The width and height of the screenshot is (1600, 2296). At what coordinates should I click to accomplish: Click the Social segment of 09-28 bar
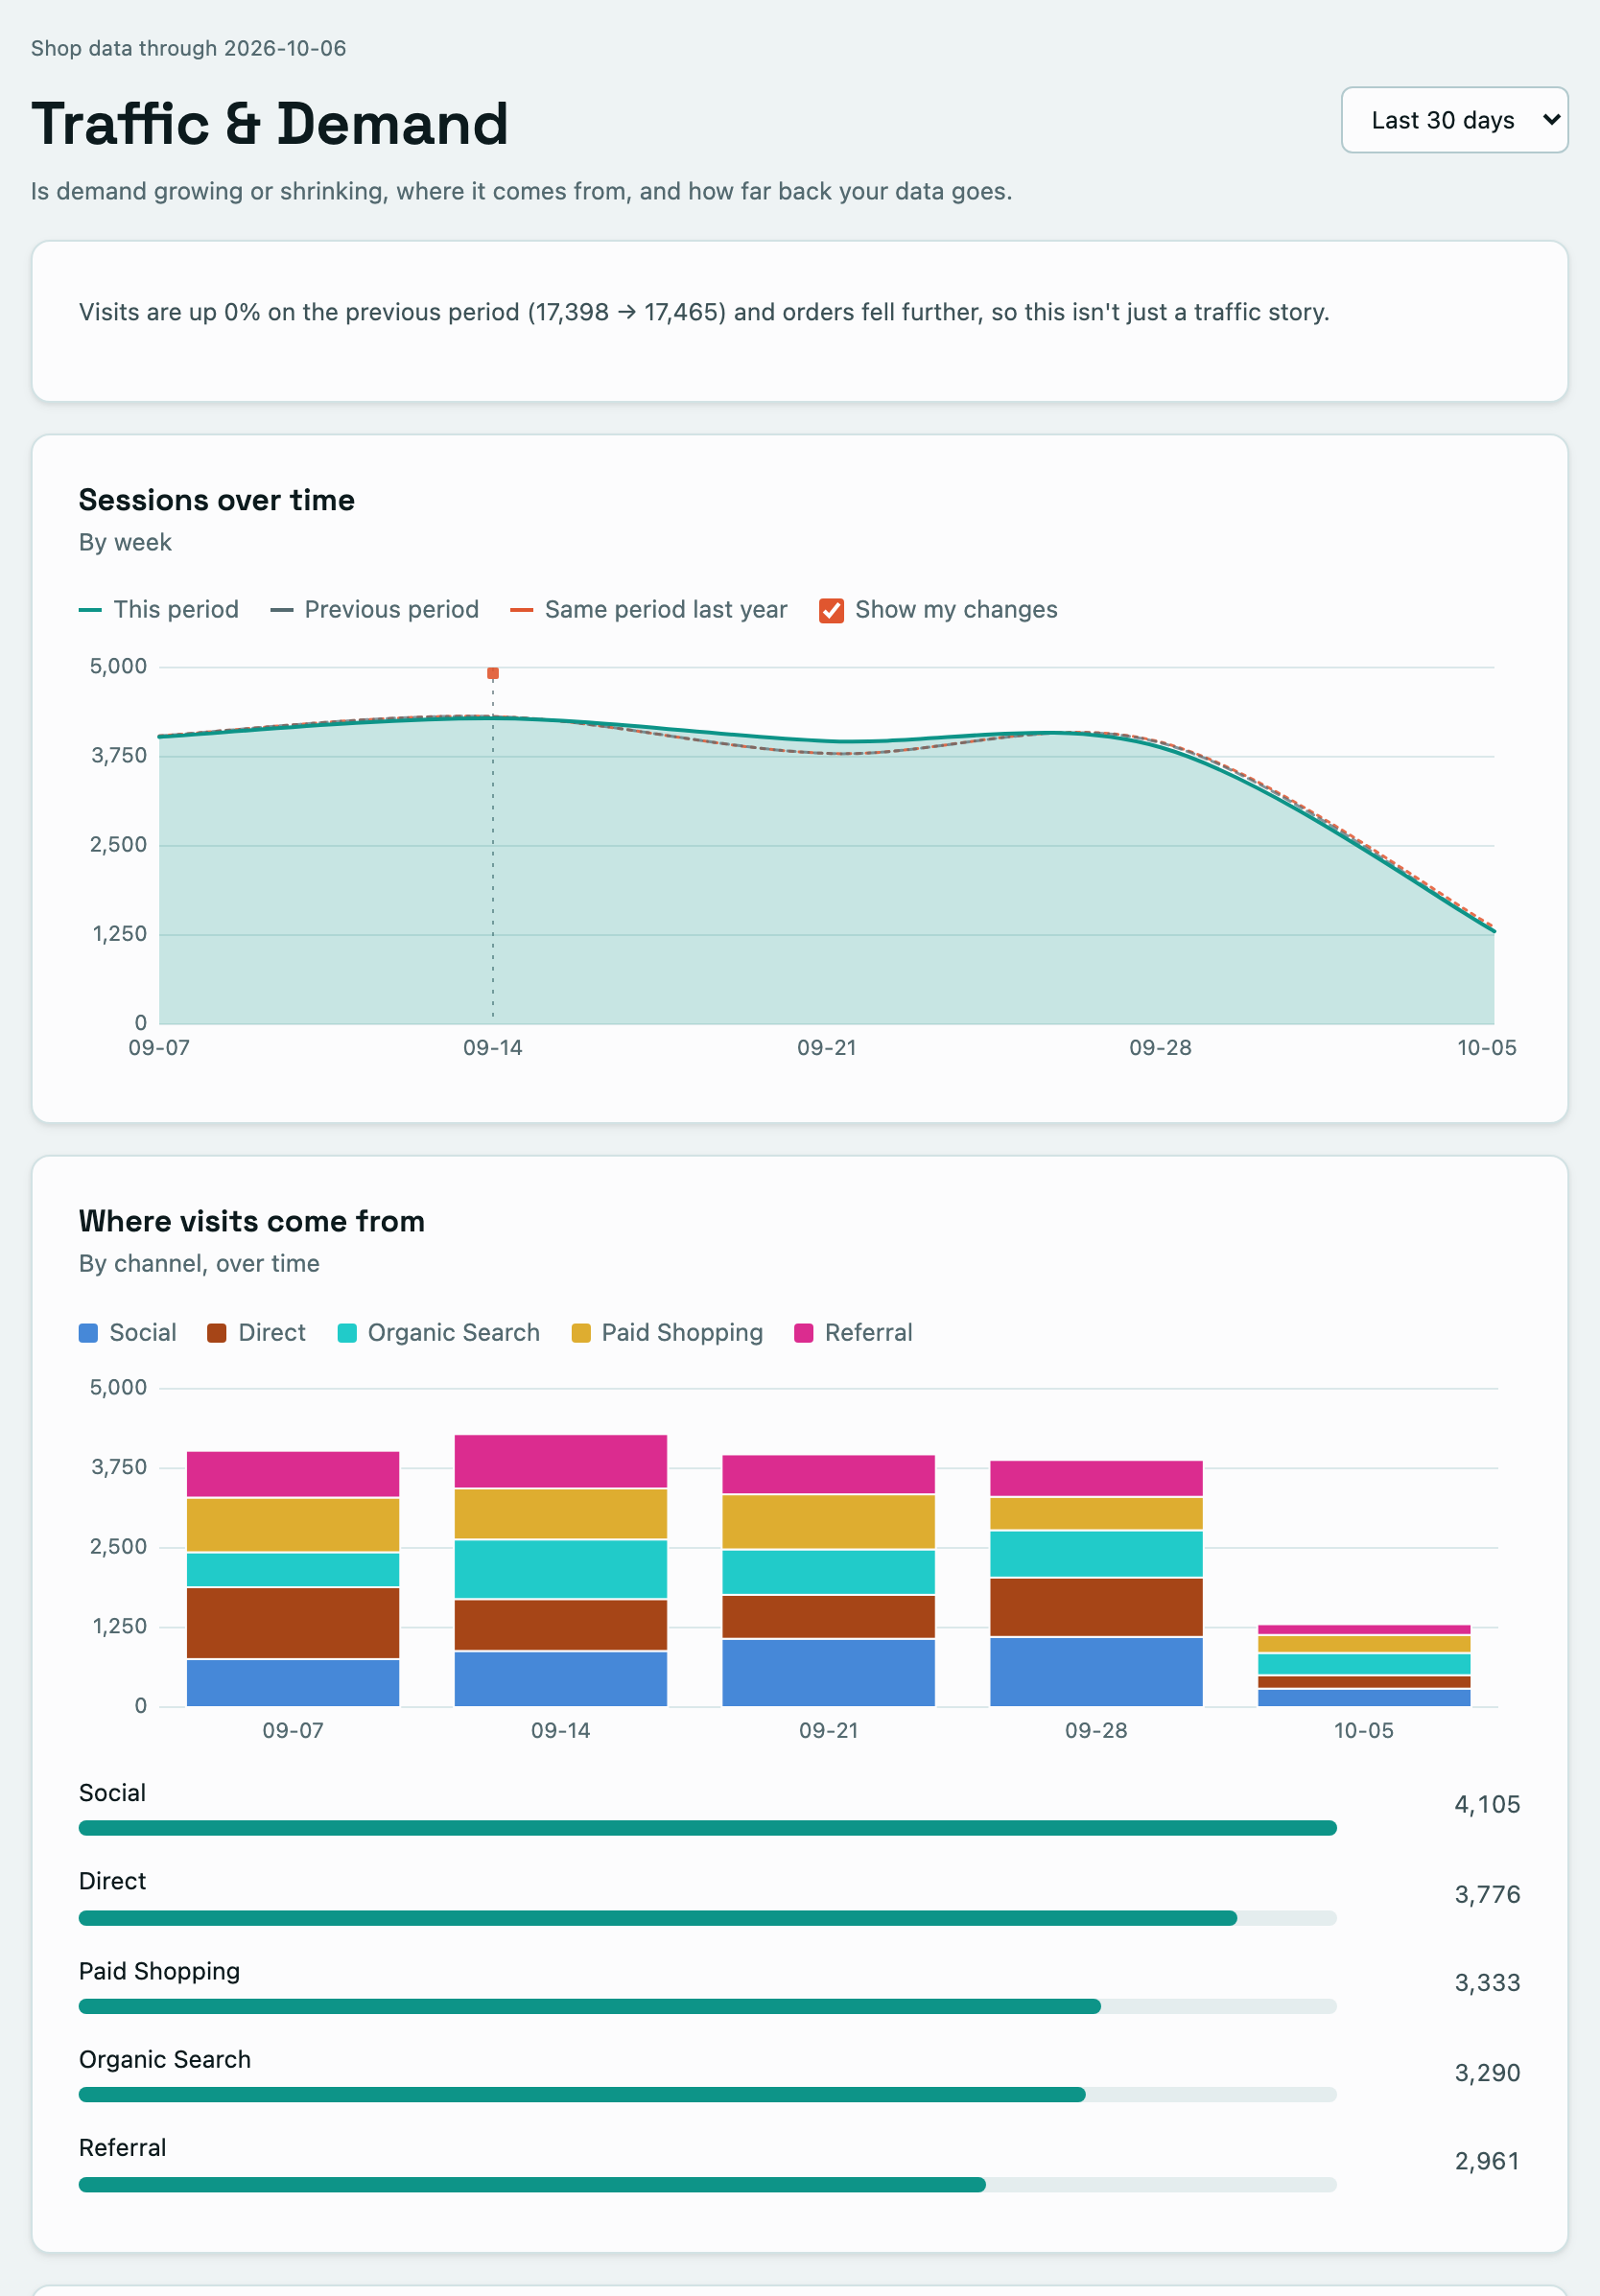[1096, 1671]
